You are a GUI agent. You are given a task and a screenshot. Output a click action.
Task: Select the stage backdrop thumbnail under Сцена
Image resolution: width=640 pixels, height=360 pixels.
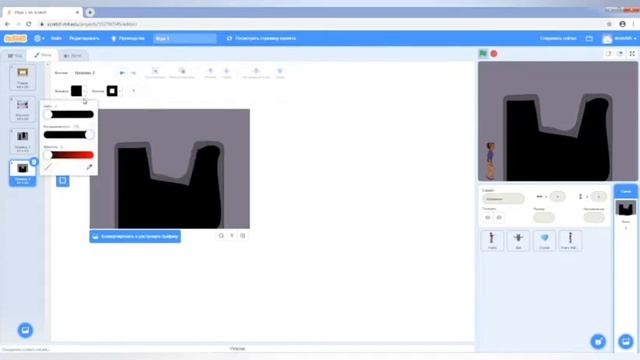click(x=626, y=209)
